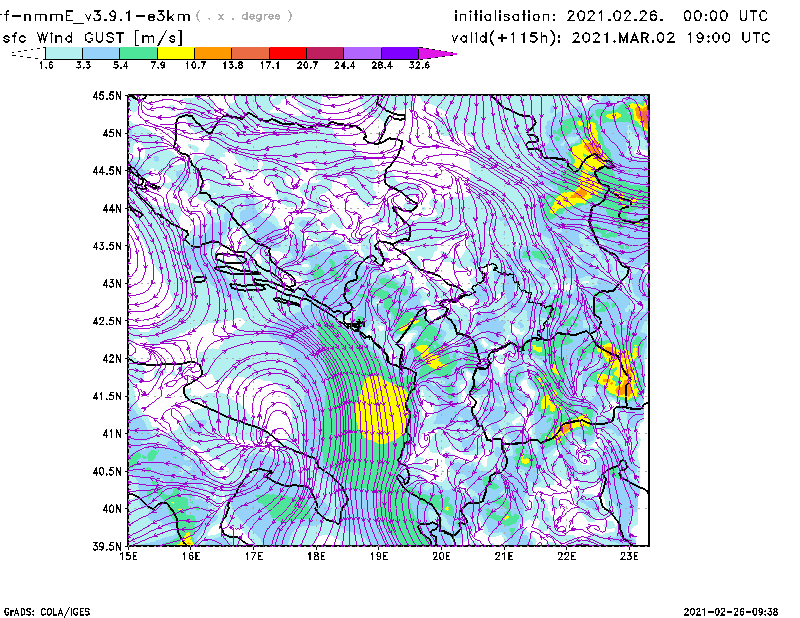Click the 19E longitude label
The width and height of the screenshot is (800, 618).
pos(379,556)
